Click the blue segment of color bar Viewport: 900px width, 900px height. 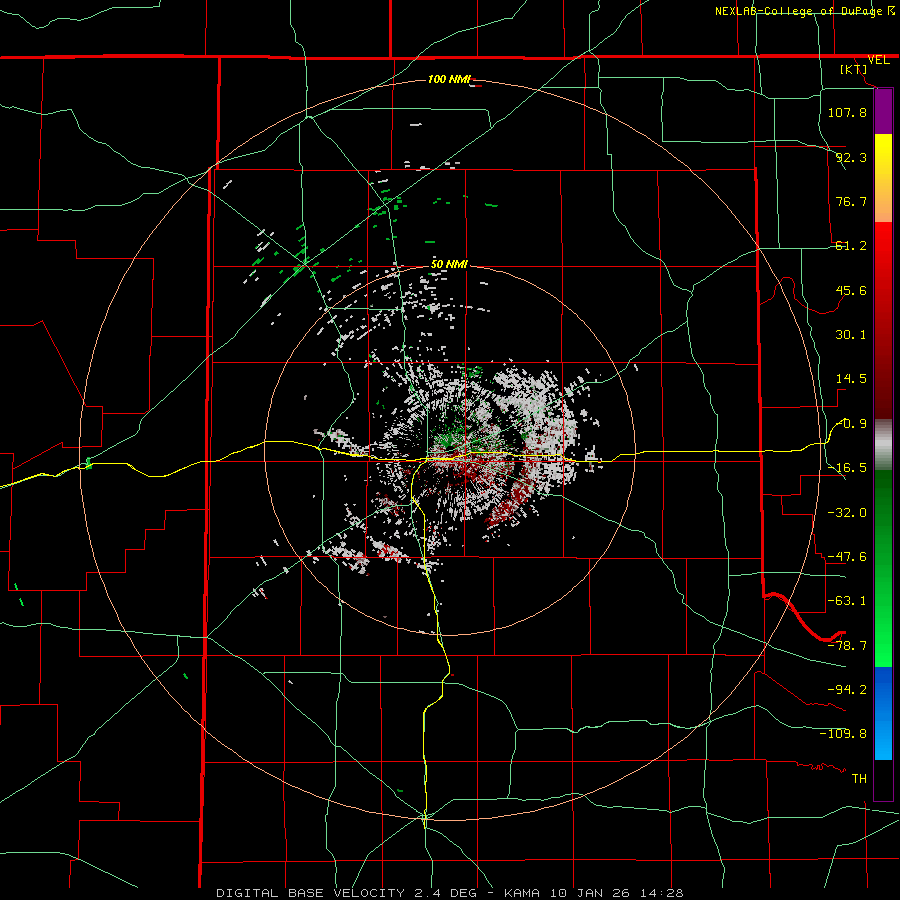coord(883,713)
